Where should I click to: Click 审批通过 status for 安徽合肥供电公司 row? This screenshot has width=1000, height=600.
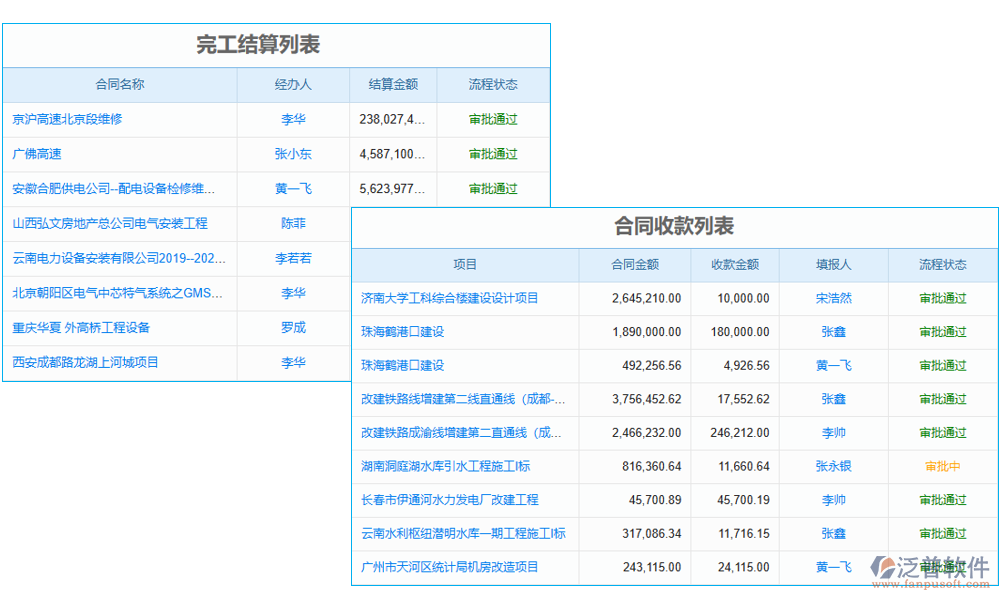493,189
